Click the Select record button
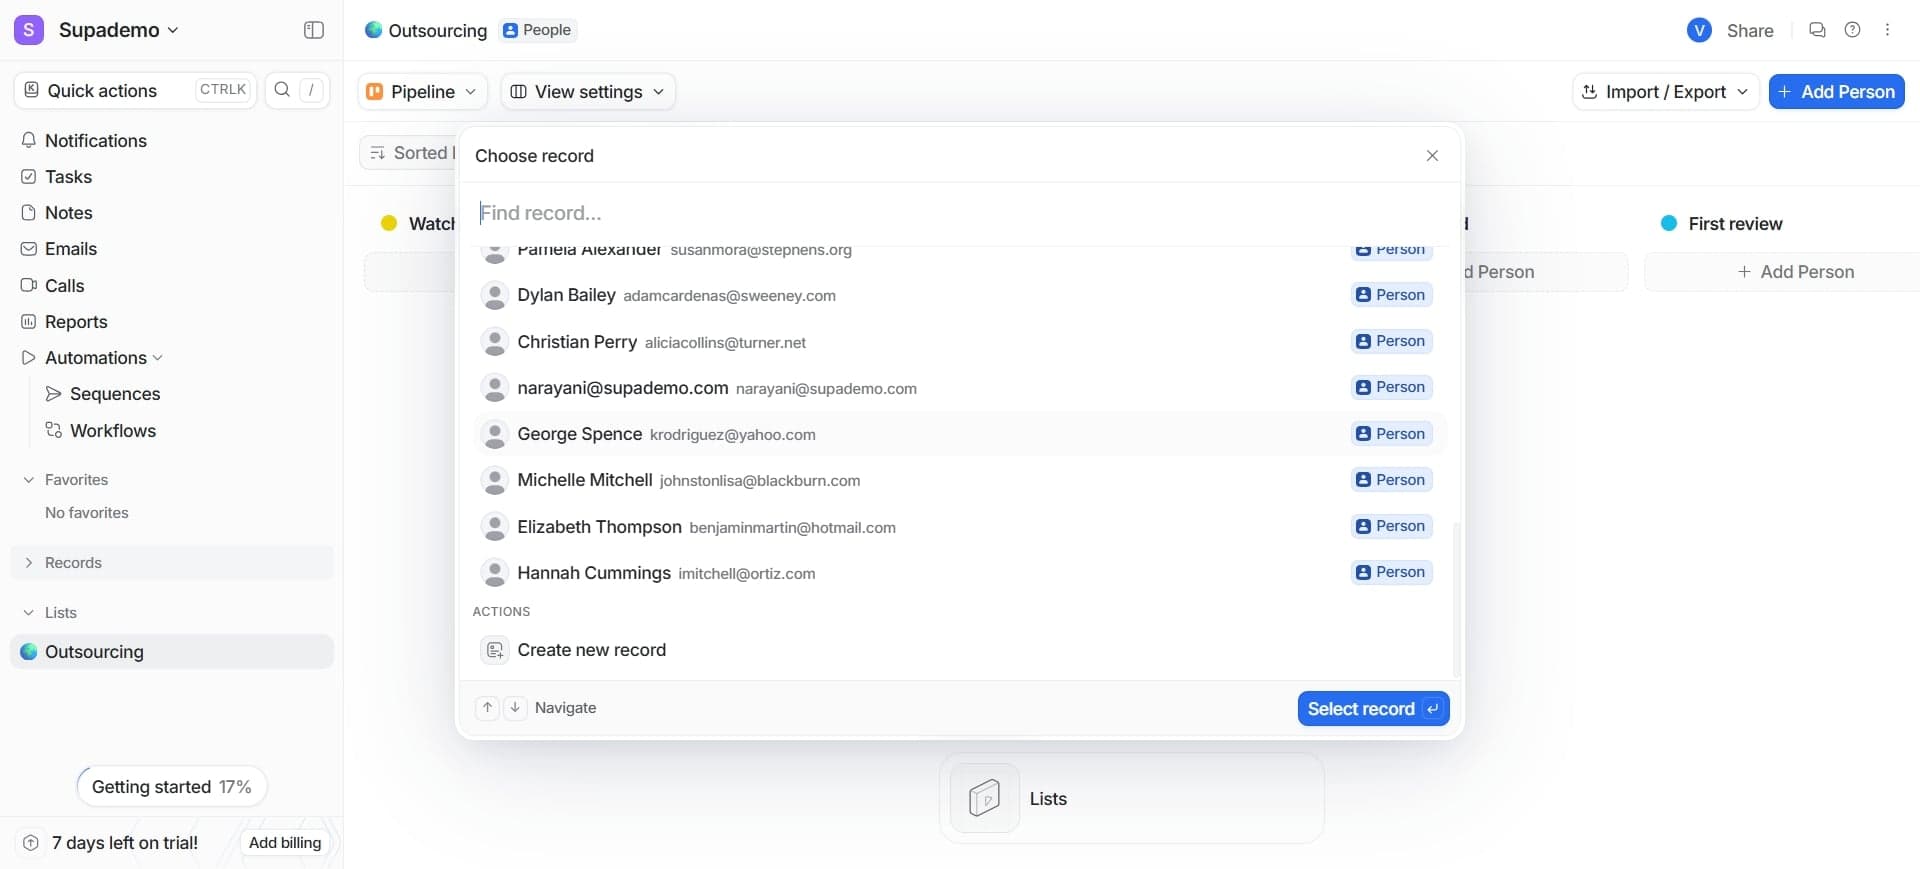This screenshot has height=869, width=1920. pyautogui.click(x=1373, y=708)
